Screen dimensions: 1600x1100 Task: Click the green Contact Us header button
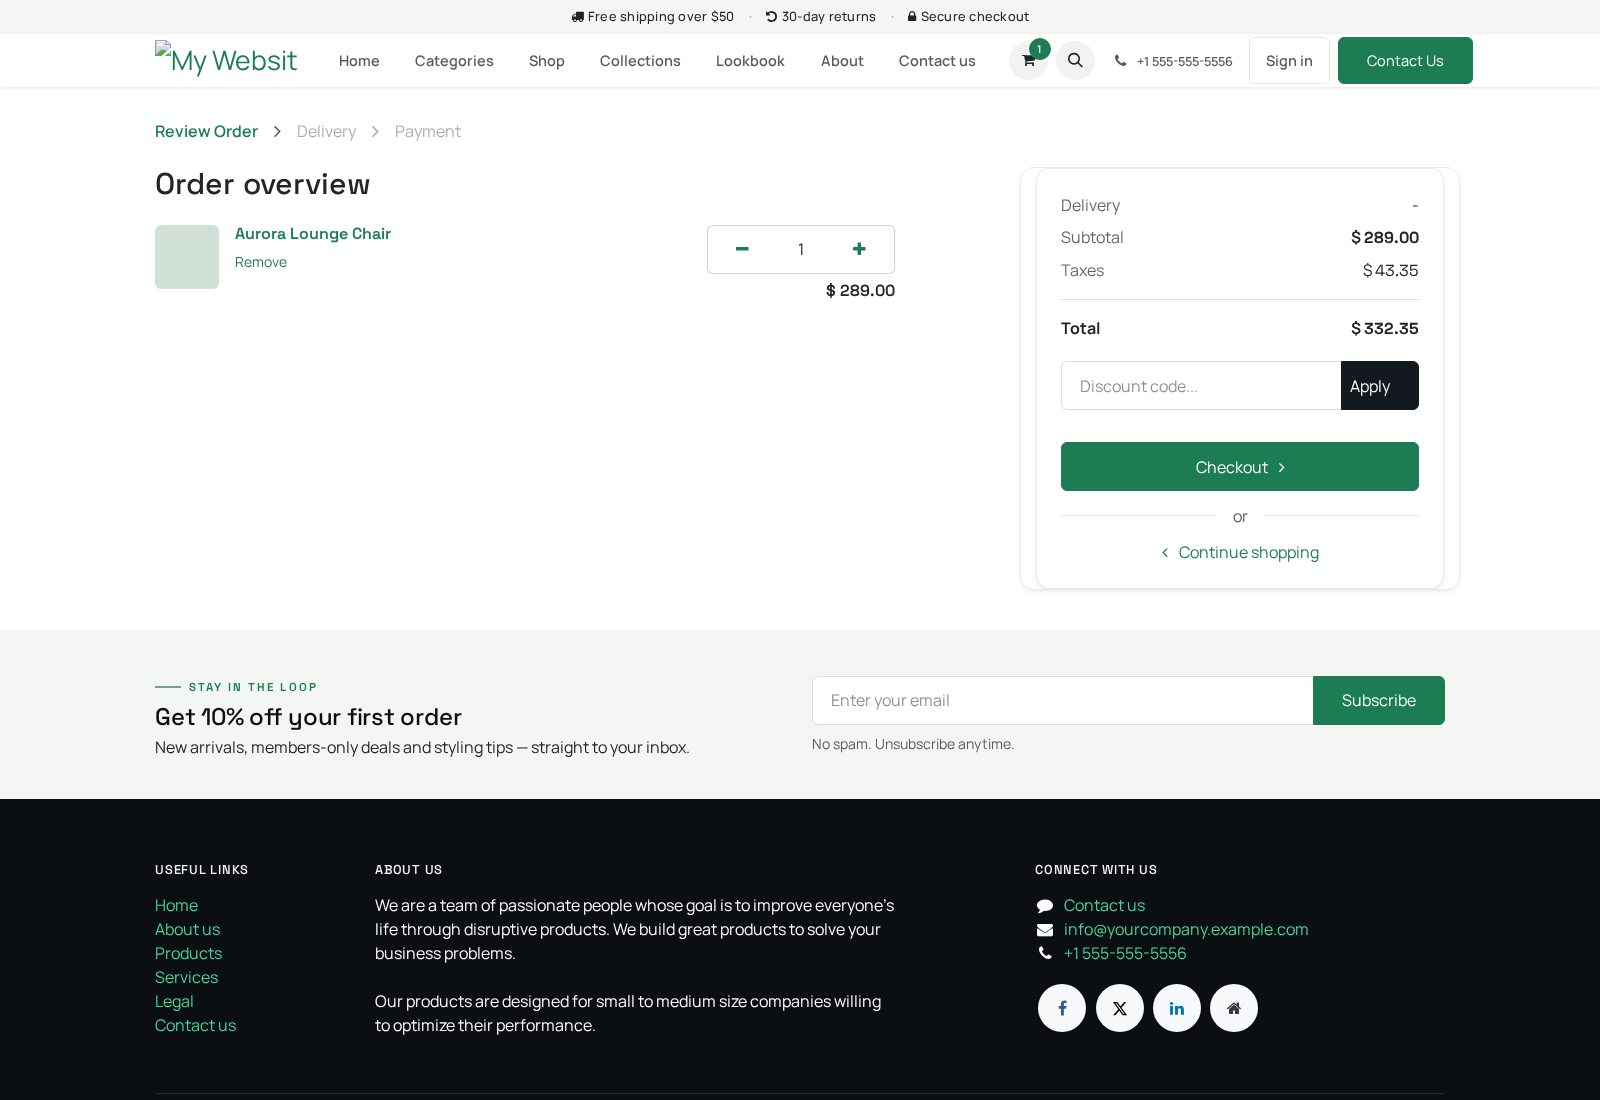click(1405, 61)
